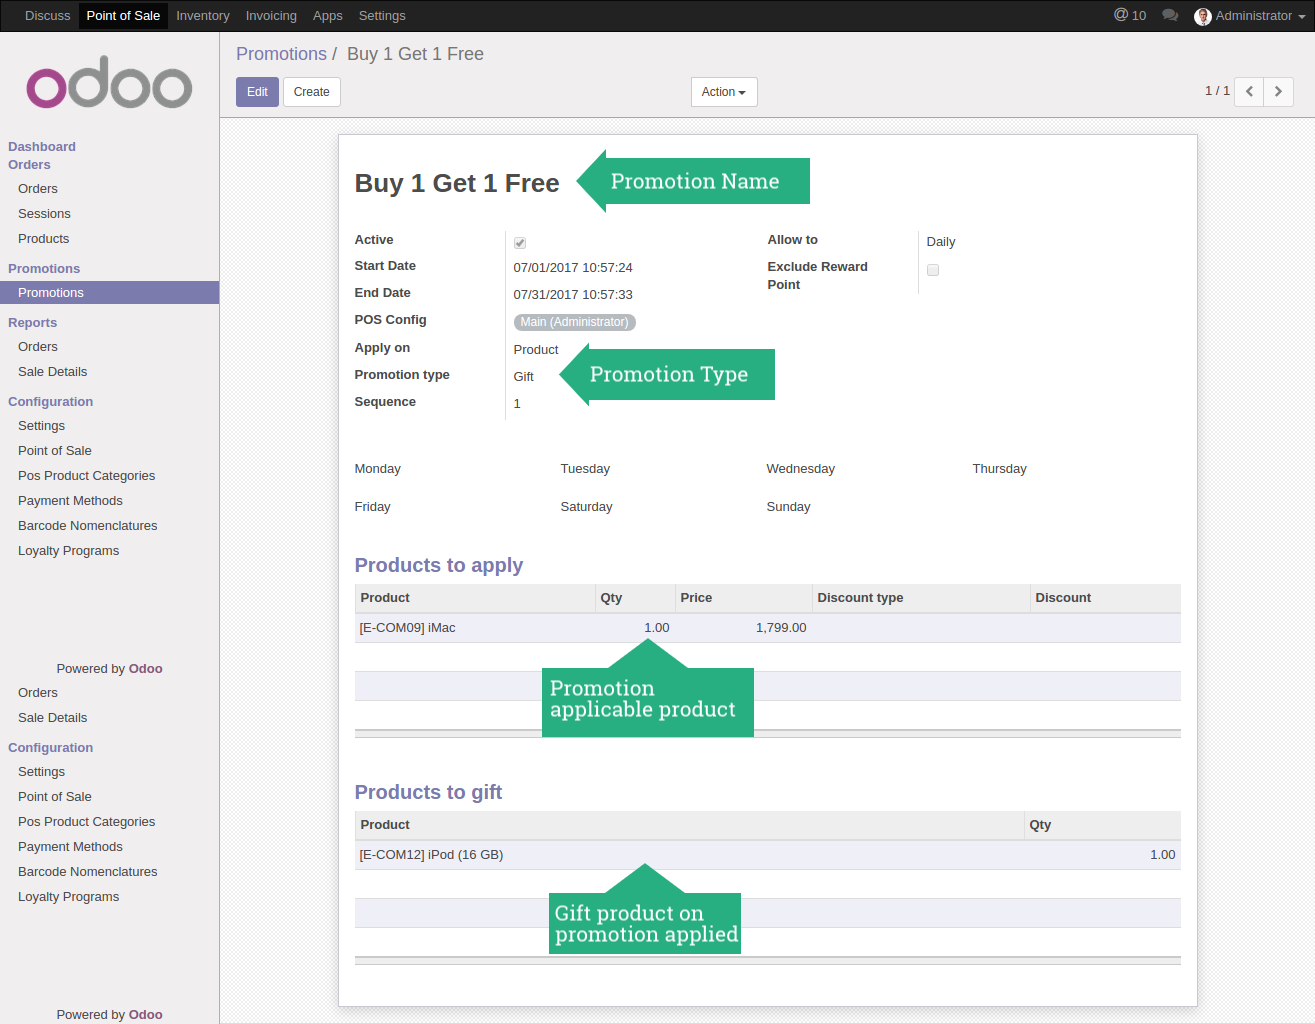Open the Action dropdown
The height and width of the screenshot is (1024, 1315).
[x=724, y=92]
